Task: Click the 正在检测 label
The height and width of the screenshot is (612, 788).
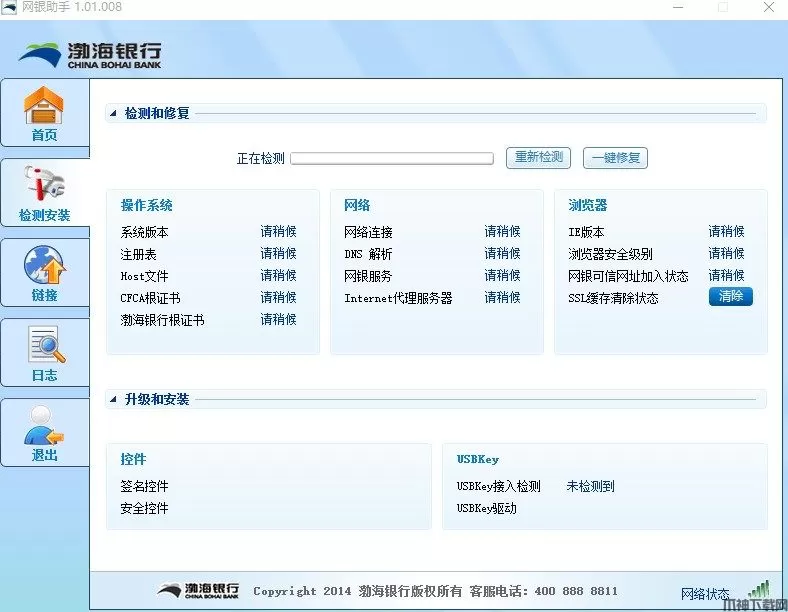Action: [x=261, y=159]
